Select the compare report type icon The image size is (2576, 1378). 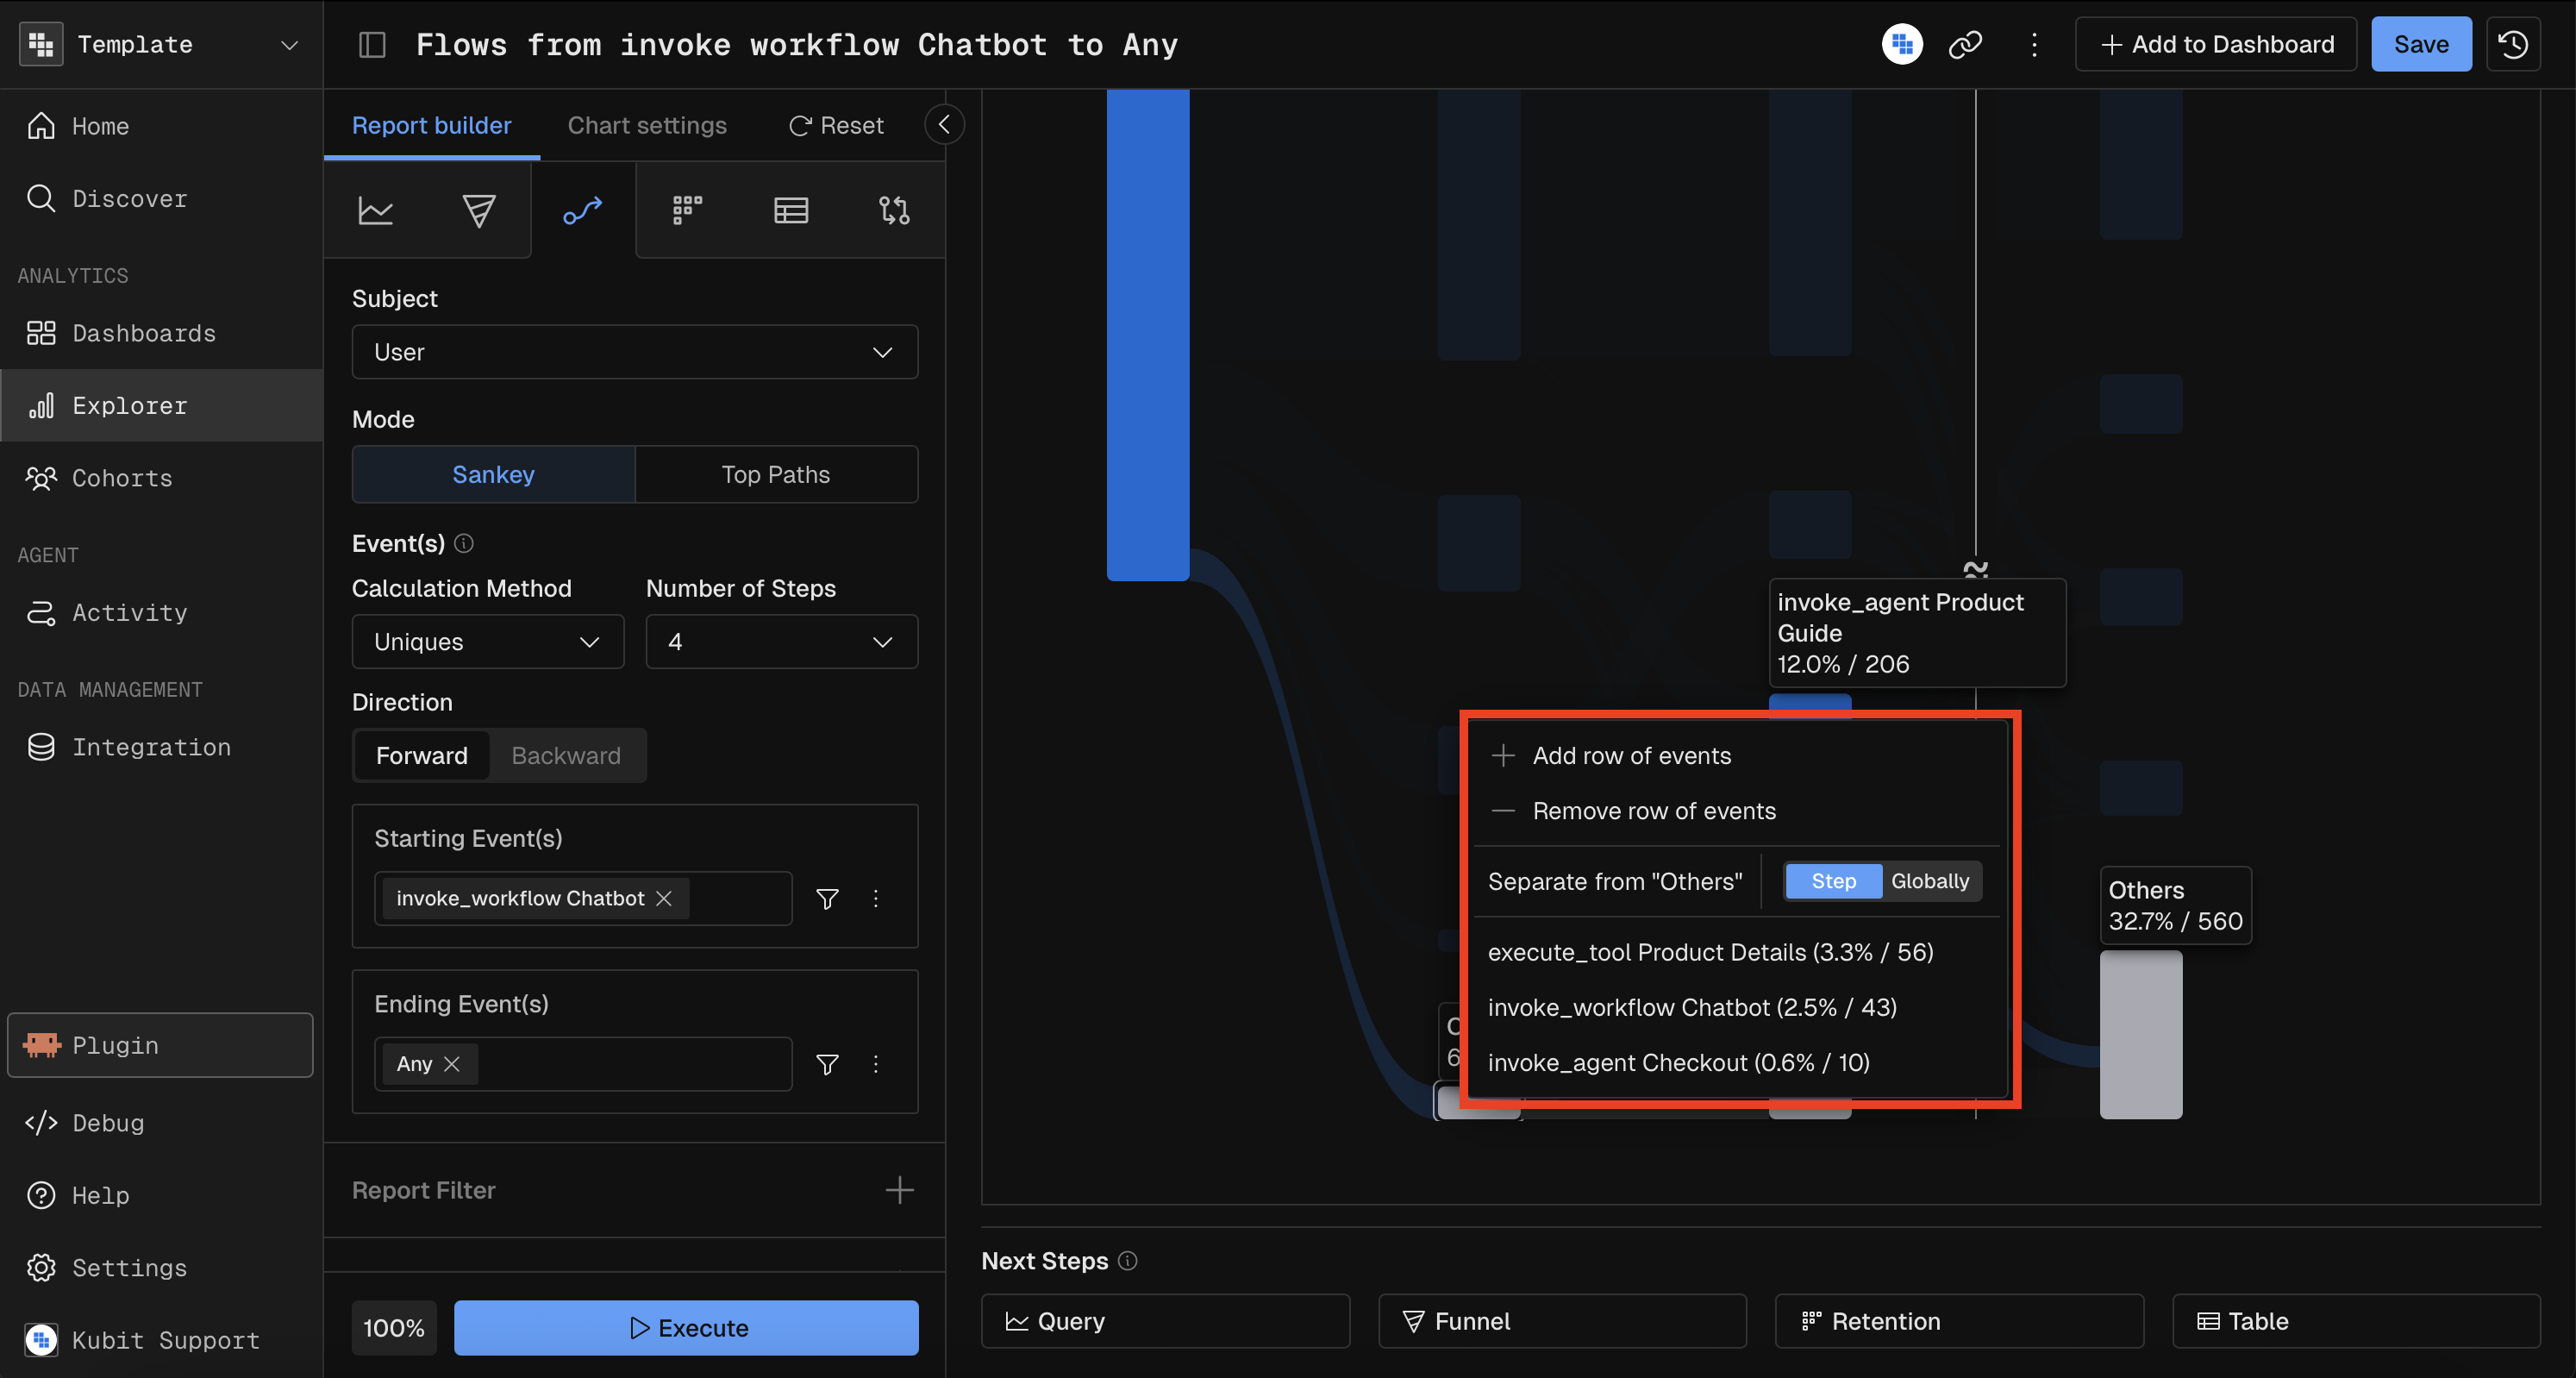[x=894, y=210]
